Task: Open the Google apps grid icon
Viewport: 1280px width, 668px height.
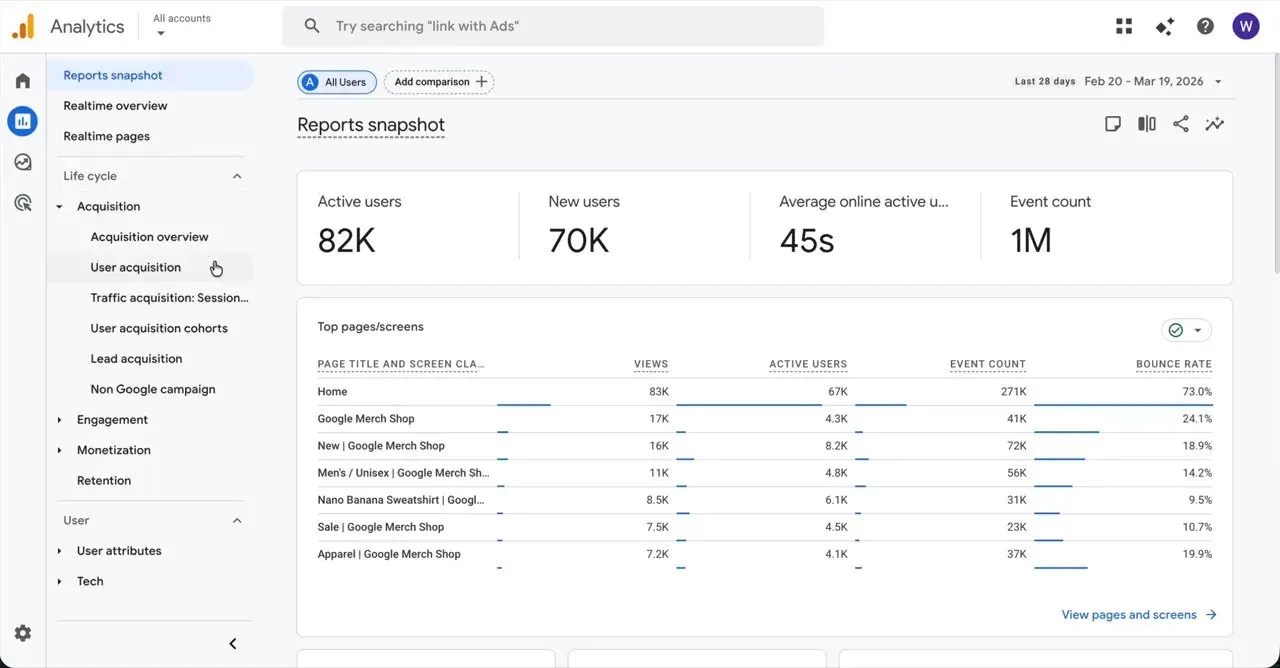Action: click(1124, 26)
